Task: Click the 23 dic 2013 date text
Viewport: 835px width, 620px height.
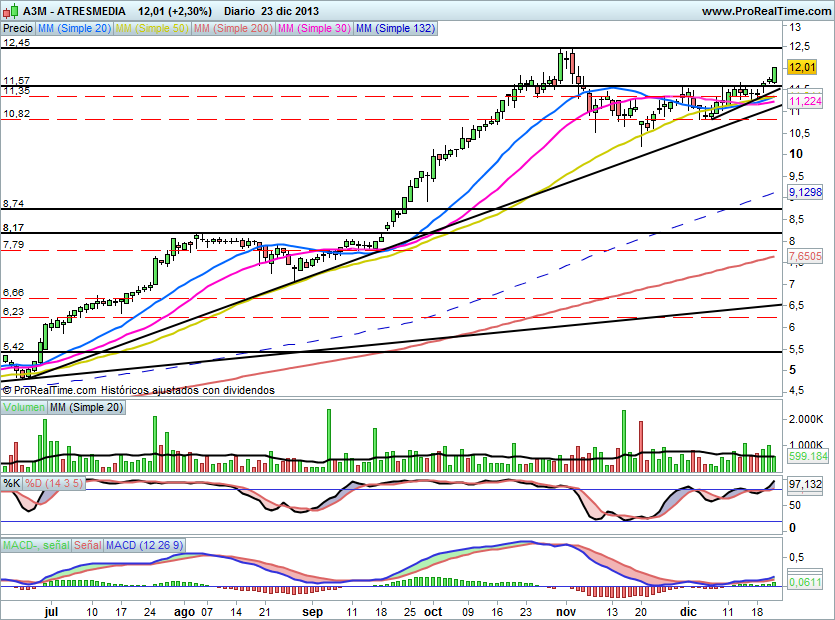Action: coord(290,11)
